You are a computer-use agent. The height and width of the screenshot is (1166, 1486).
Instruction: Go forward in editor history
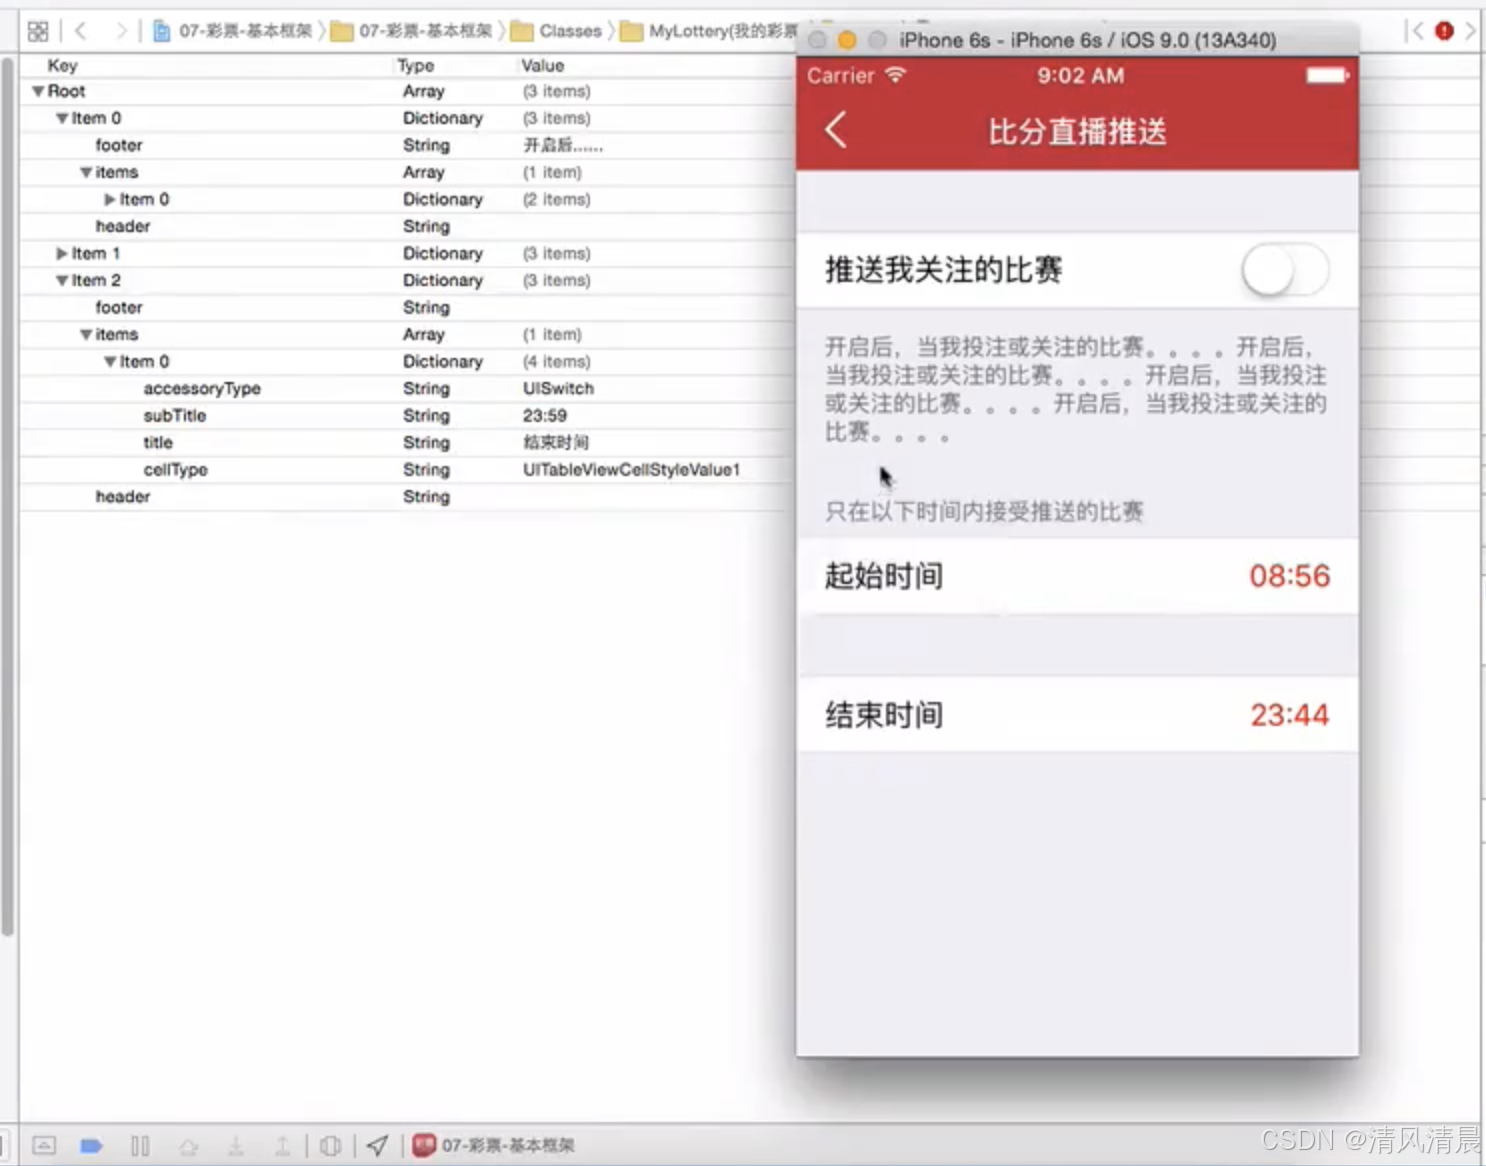(120, 31)
